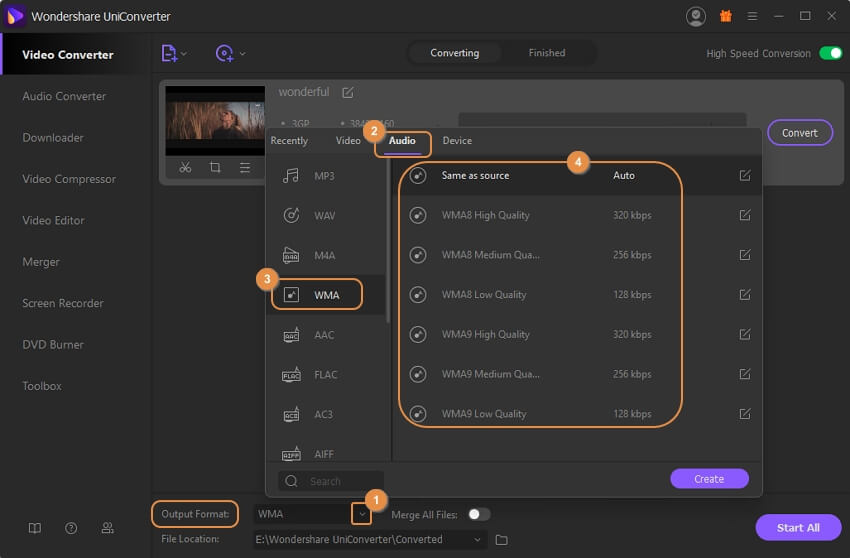Expand the File Location path dropdown
Image resolution: width=850 pixels, height=558 pixels.
click(x=477, y=540)
